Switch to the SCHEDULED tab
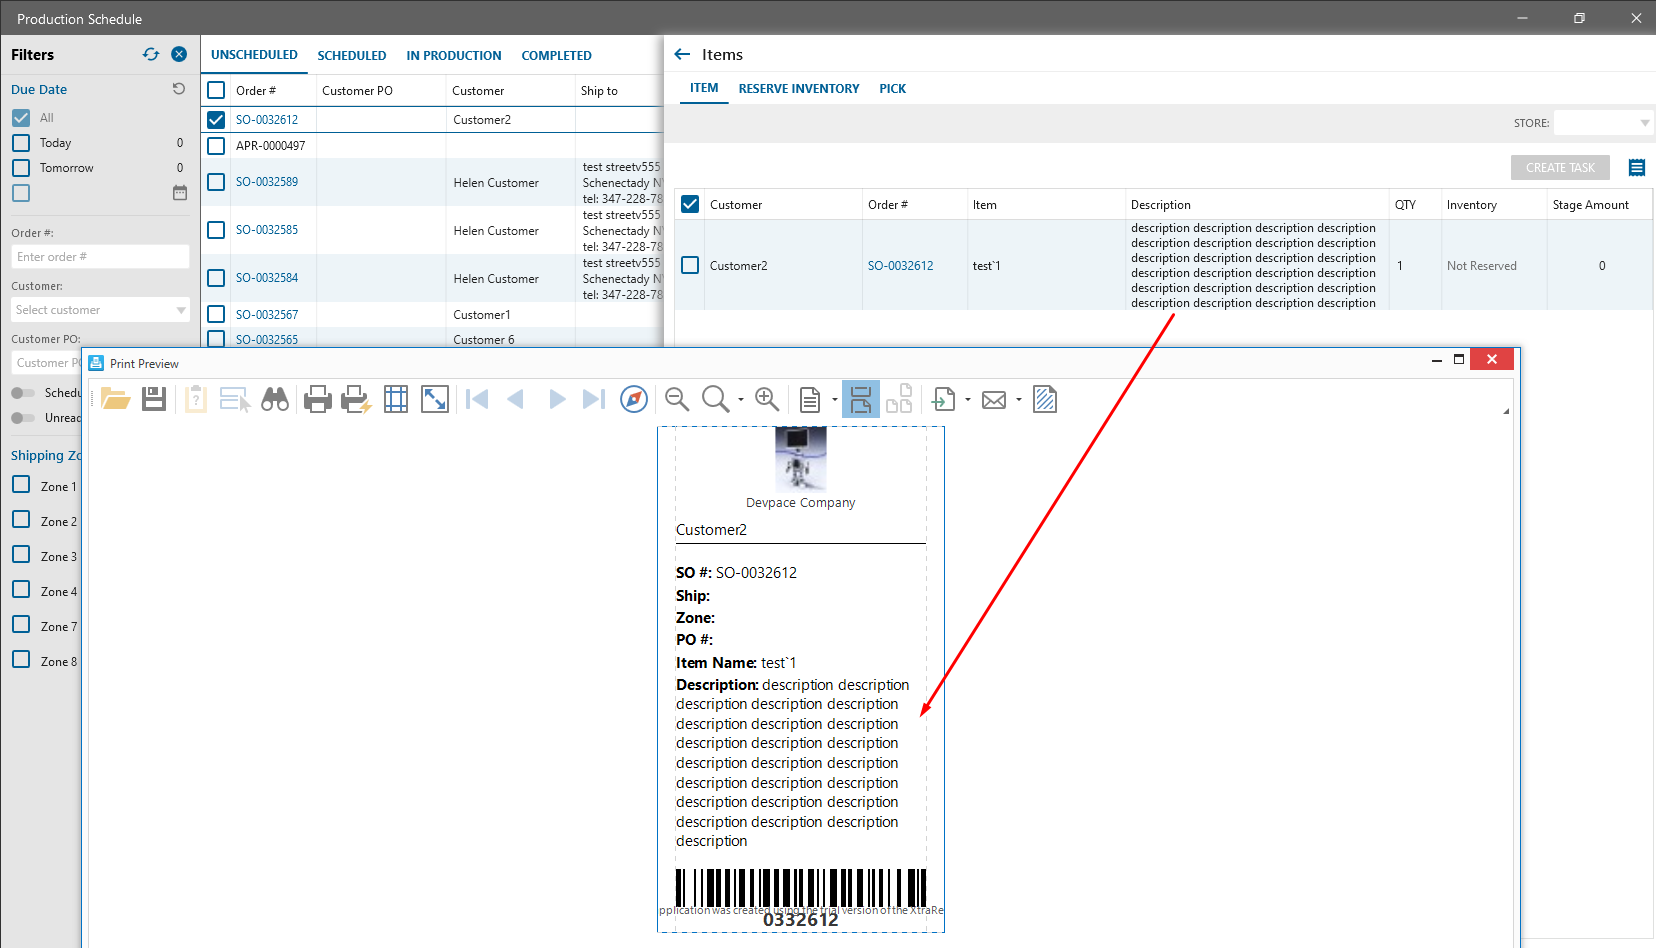Viewport: 1656px width, 948px height. pyautogui.click(x=352, y=56)
